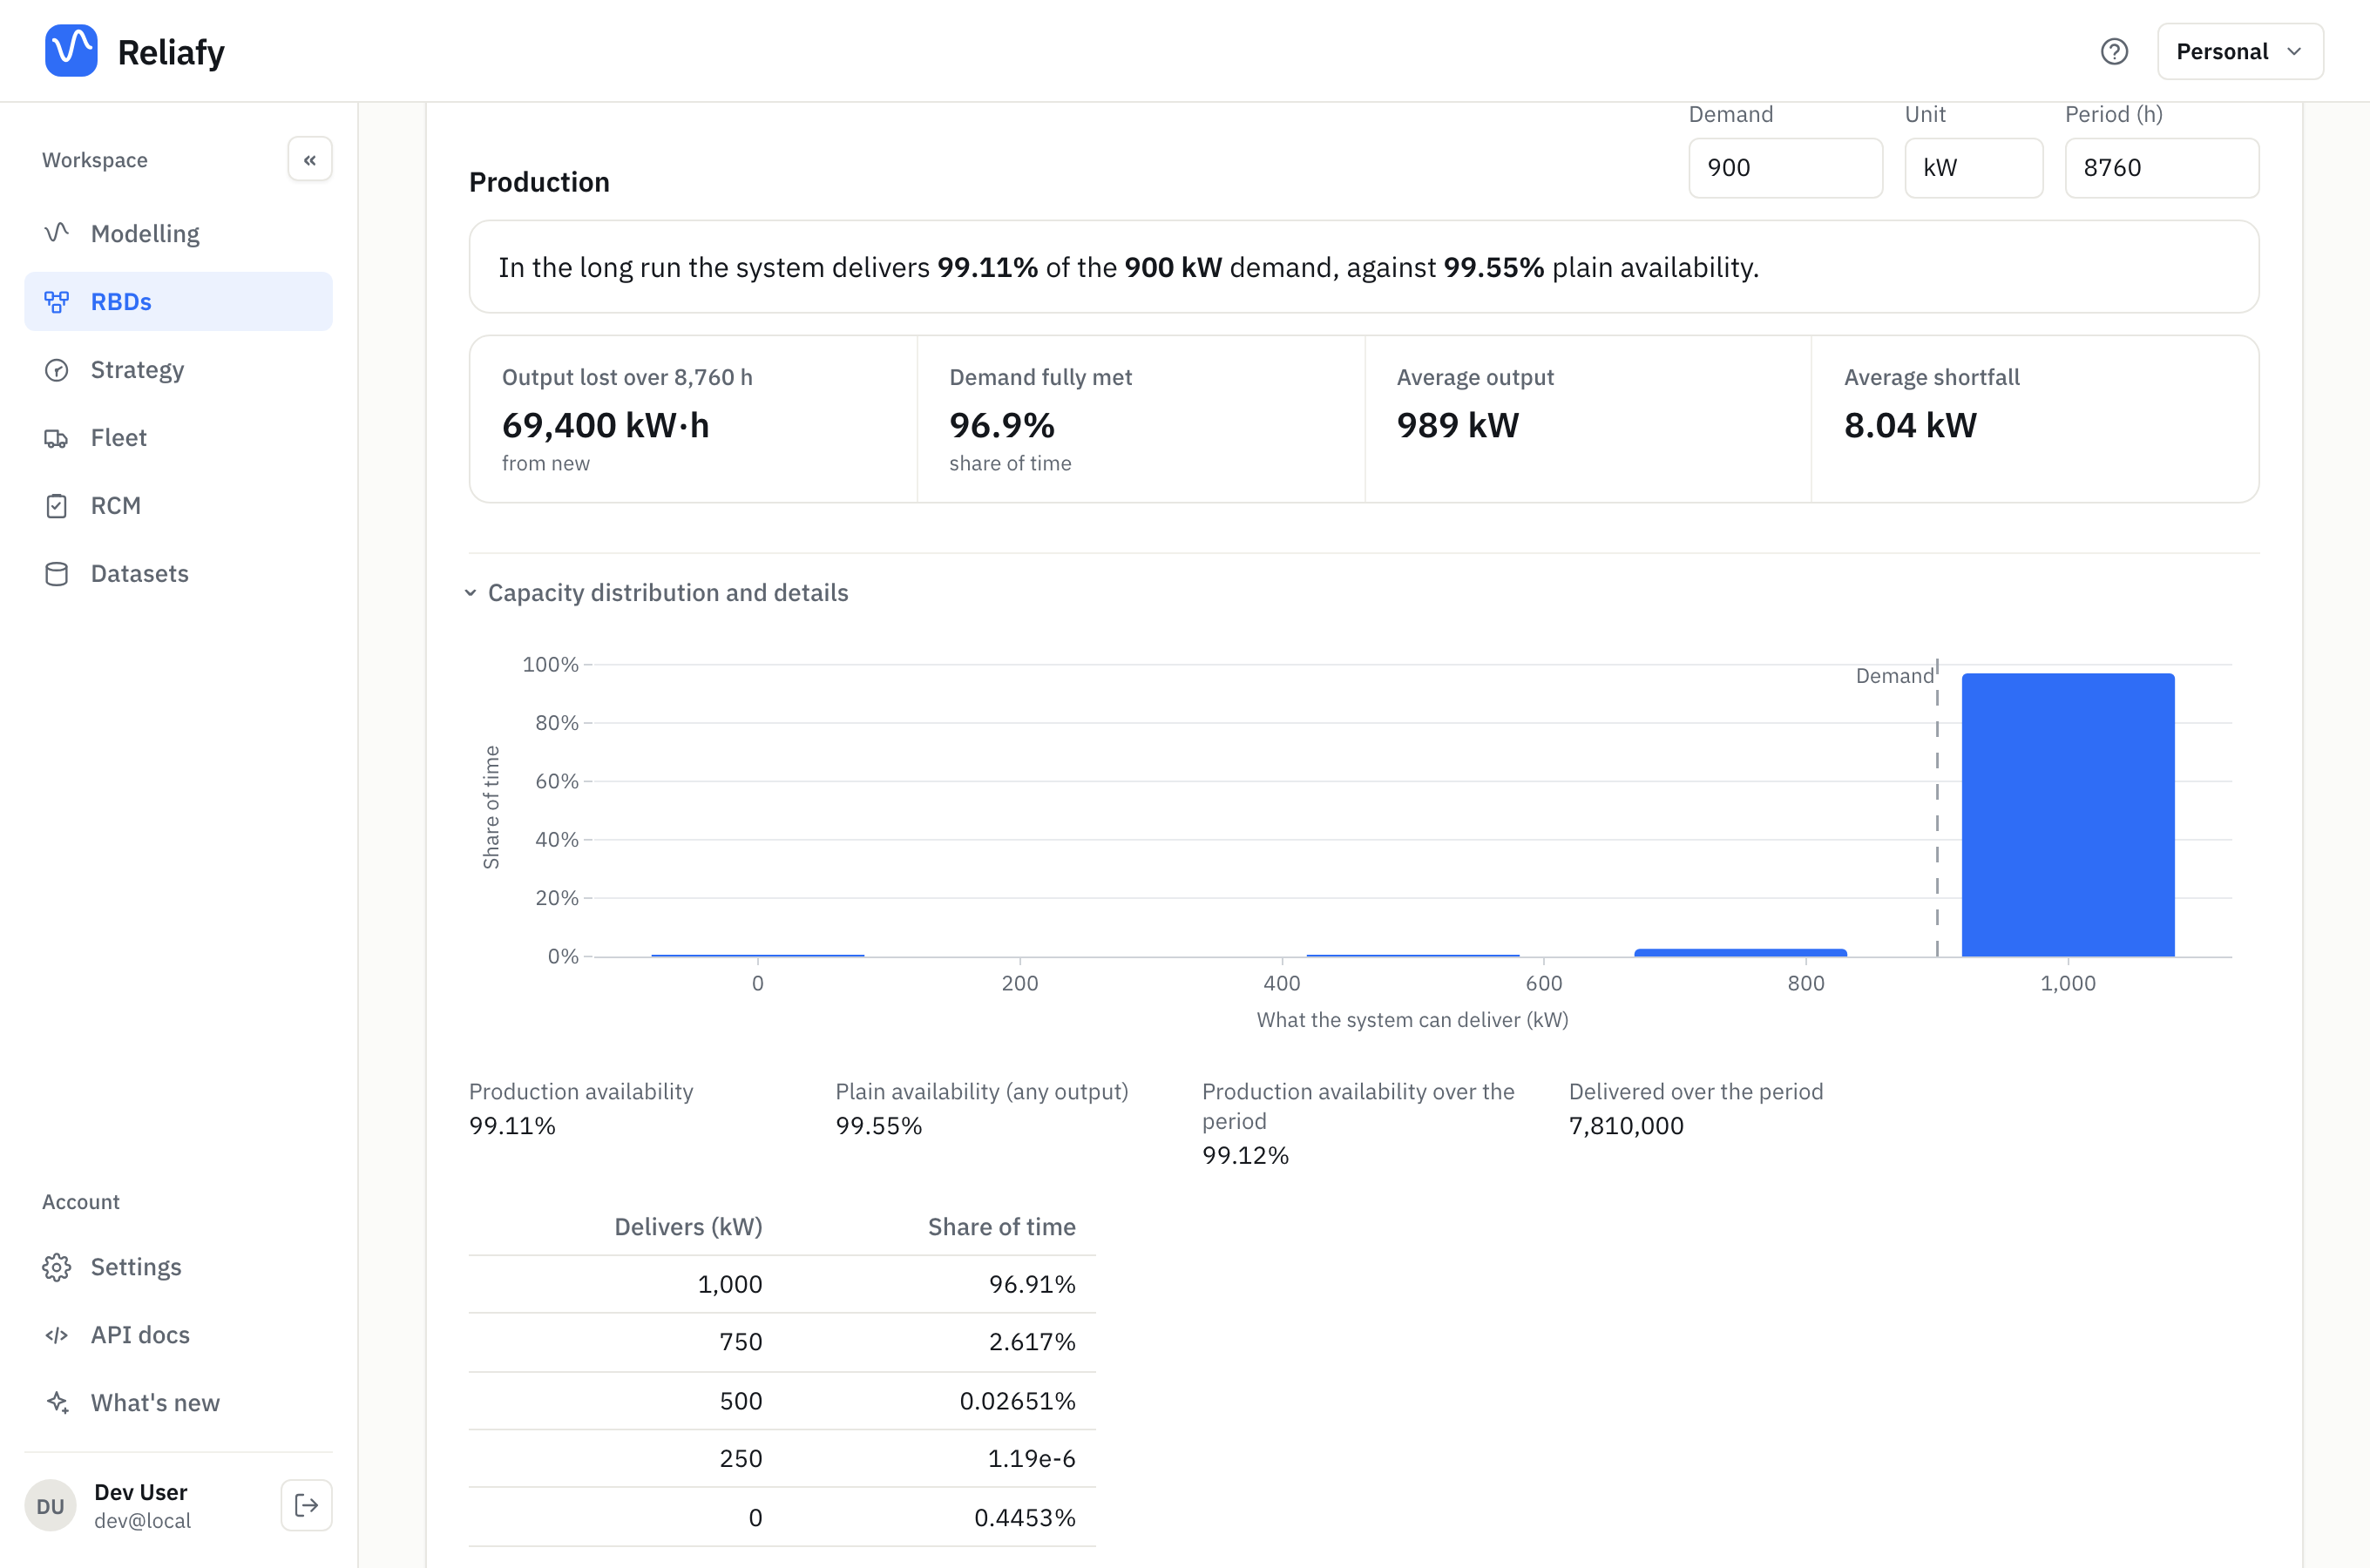Go to the Fleet section
Viewport: 2370px width, 1568px height.
tap(178, 437)
